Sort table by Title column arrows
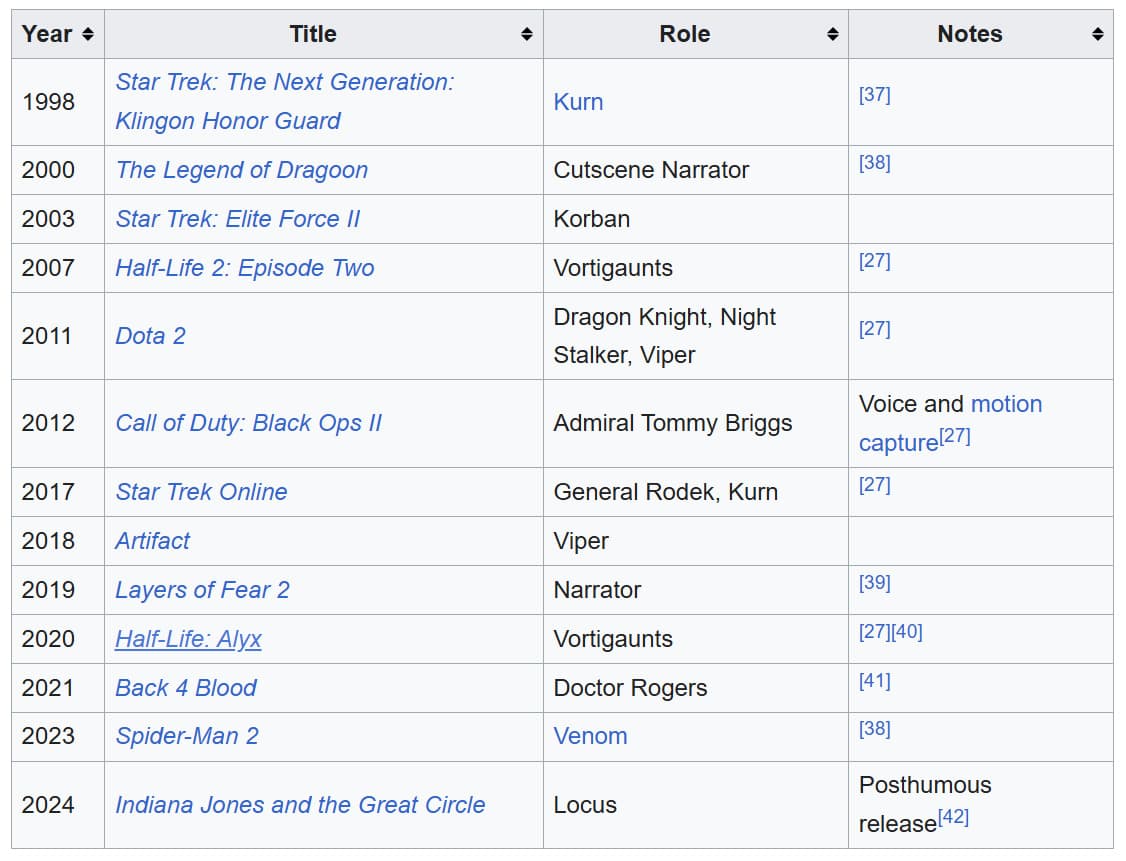 [x=526, y=35]
